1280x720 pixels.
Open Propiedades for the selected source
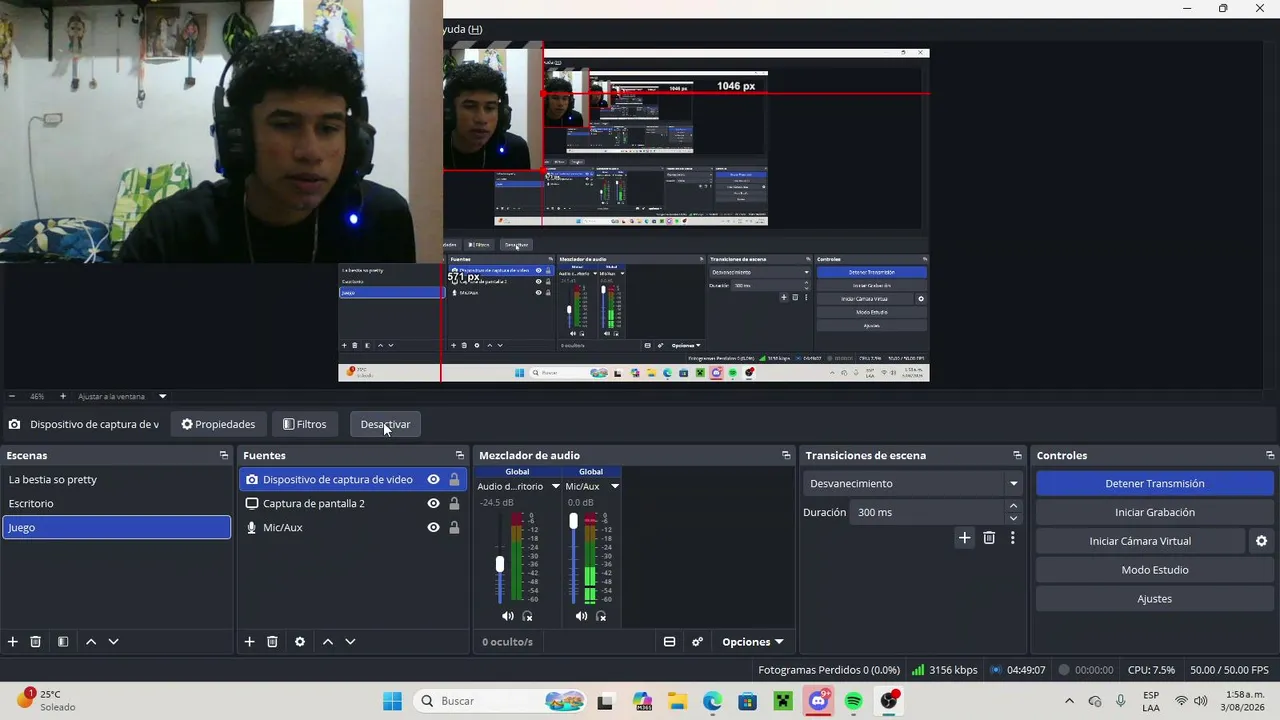(x=218, y=424)
